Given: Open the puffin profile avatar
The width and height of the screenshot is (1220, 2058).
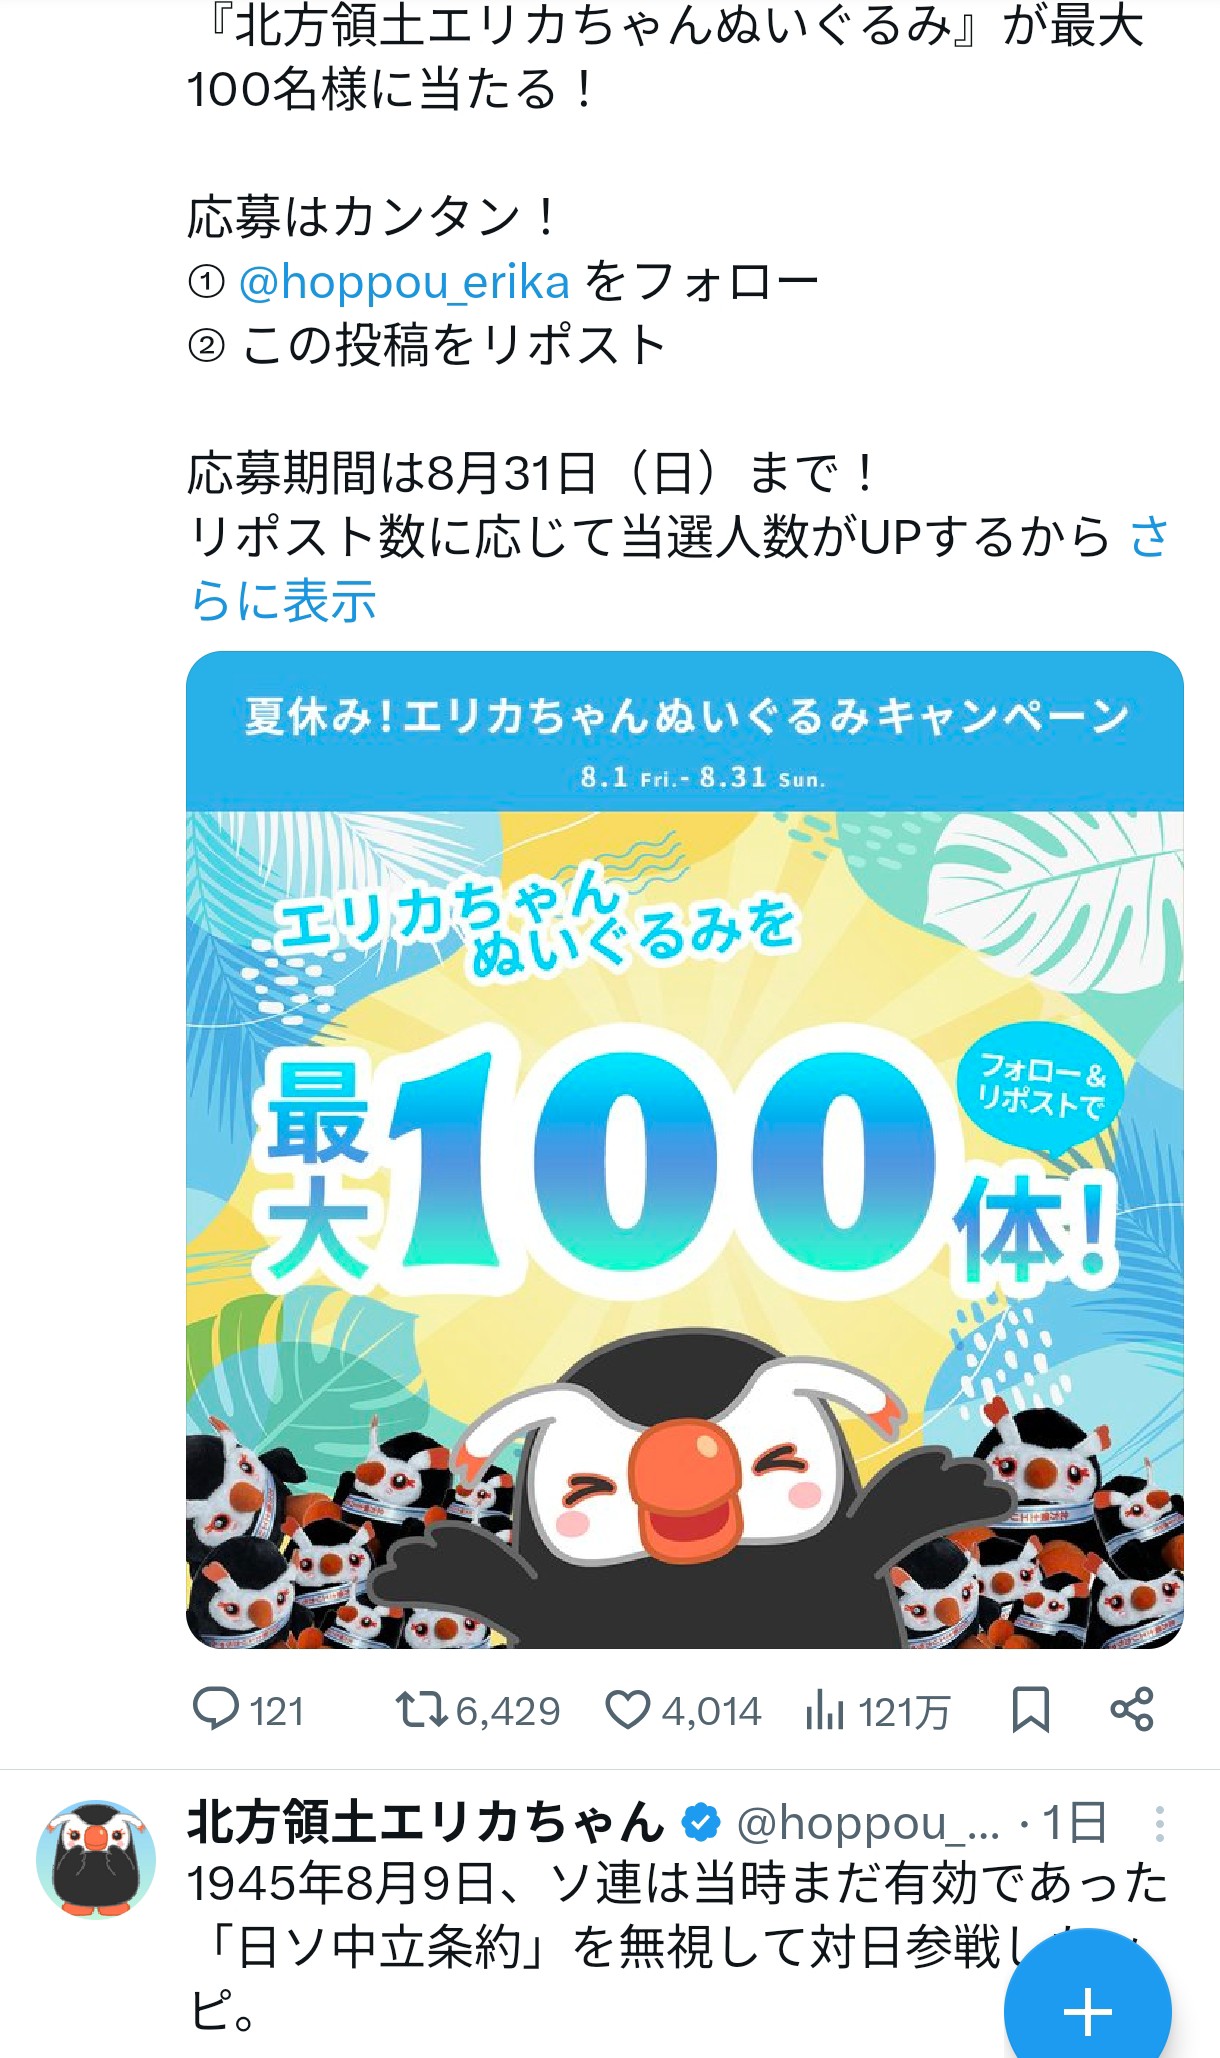Looking at the screenshot, I should tap(96, 1859).
